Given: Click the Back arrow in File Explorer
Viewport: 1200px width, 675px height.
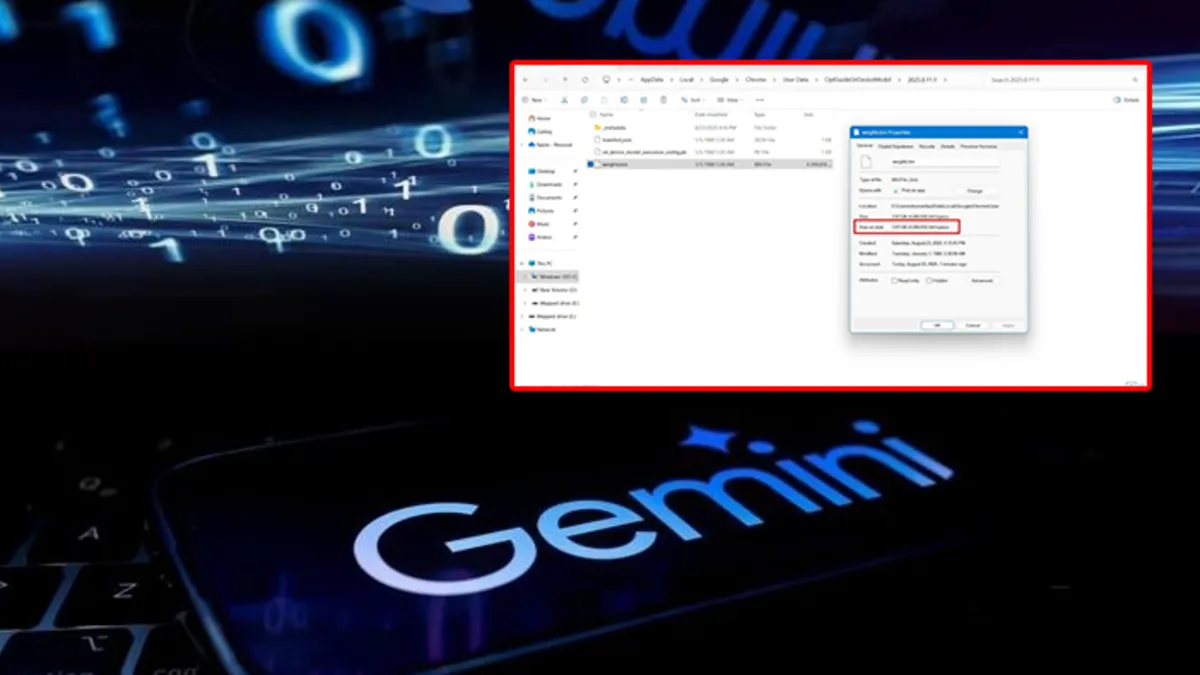Looking at the screenshot, I should (525, 80).
